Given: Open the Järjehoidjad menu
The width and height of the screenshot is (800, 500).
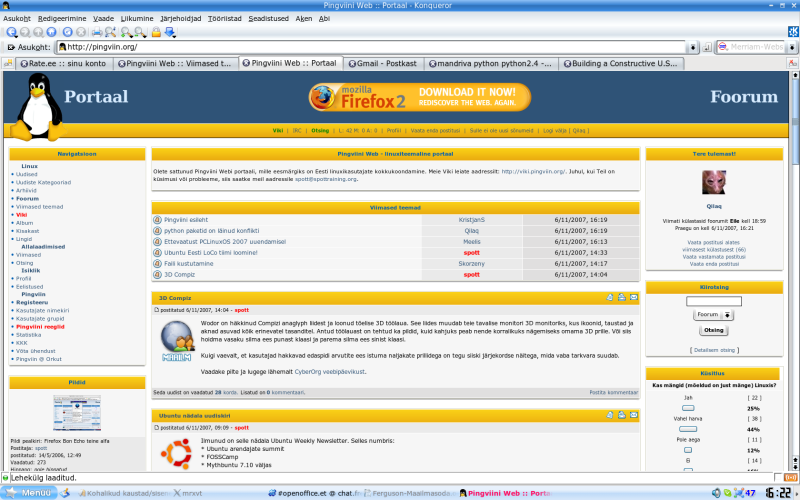Looking at the screenshot, I should click(x=181, y=18).
